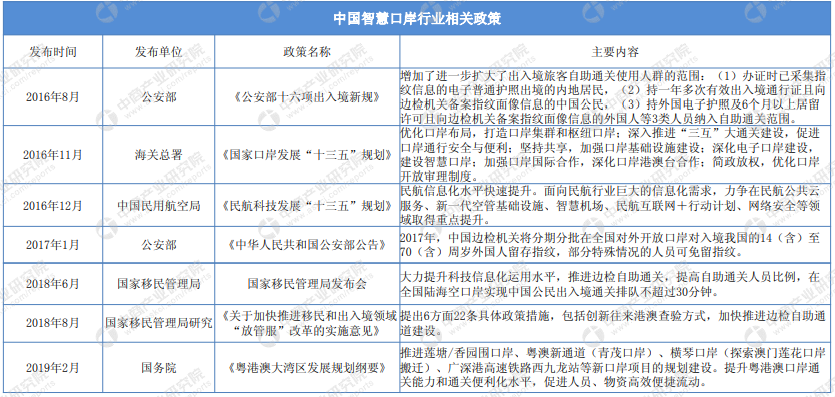
Task: Click the date cell 2016年11月
Action: (53, 155)
